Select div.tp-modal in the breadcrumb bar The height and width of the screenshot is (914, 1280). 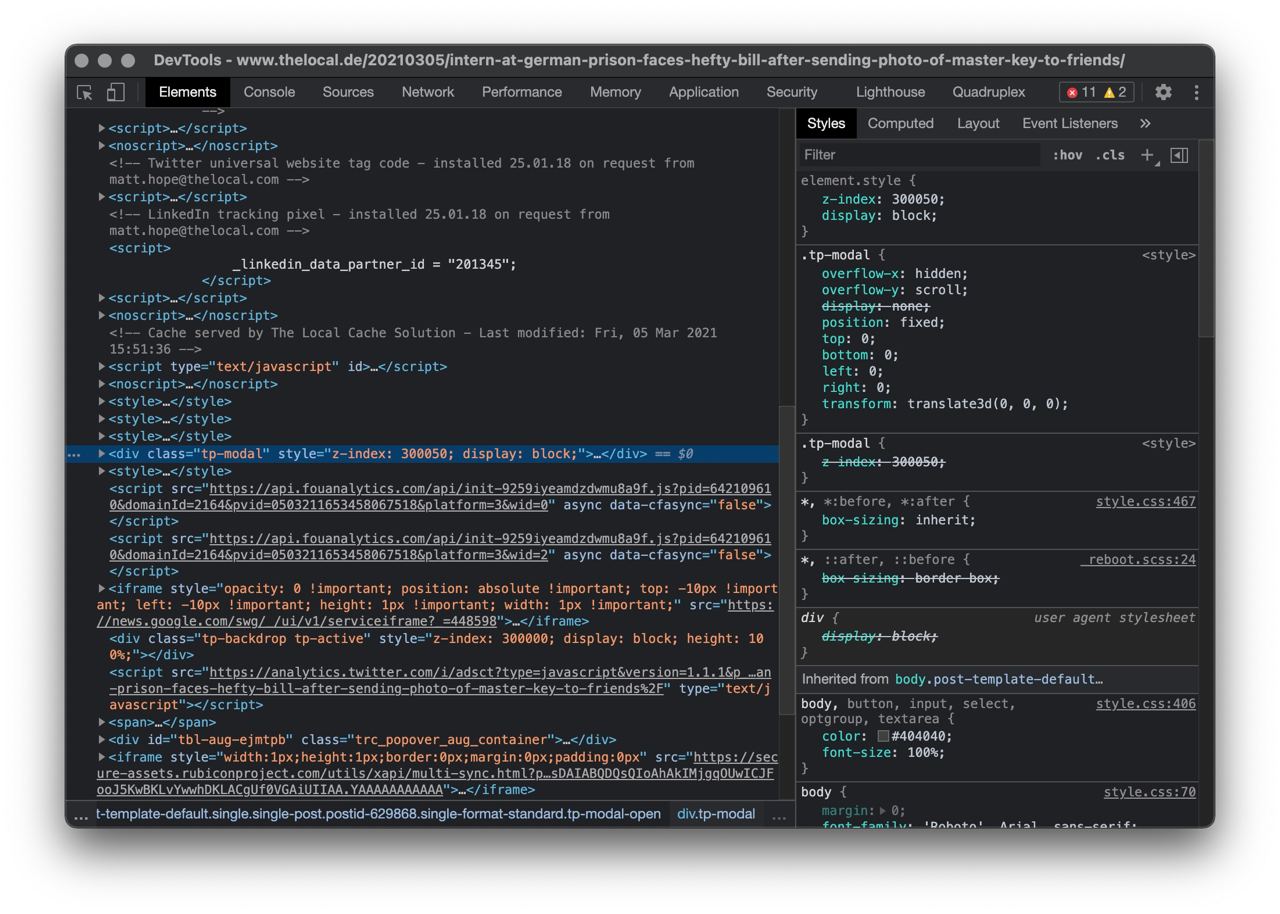(716, 814)
